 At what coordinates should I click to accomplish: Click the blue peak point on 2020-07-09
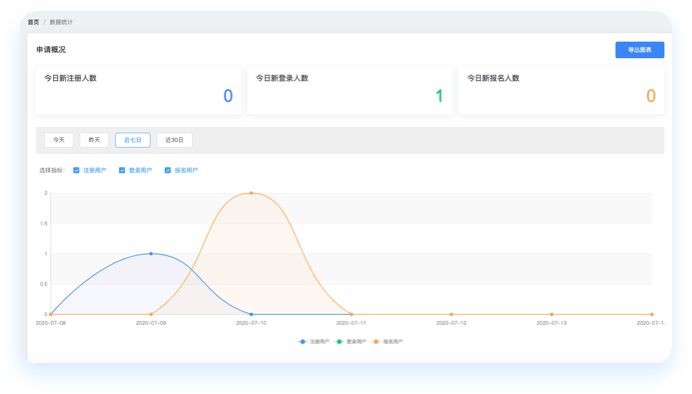click(151, 254)
